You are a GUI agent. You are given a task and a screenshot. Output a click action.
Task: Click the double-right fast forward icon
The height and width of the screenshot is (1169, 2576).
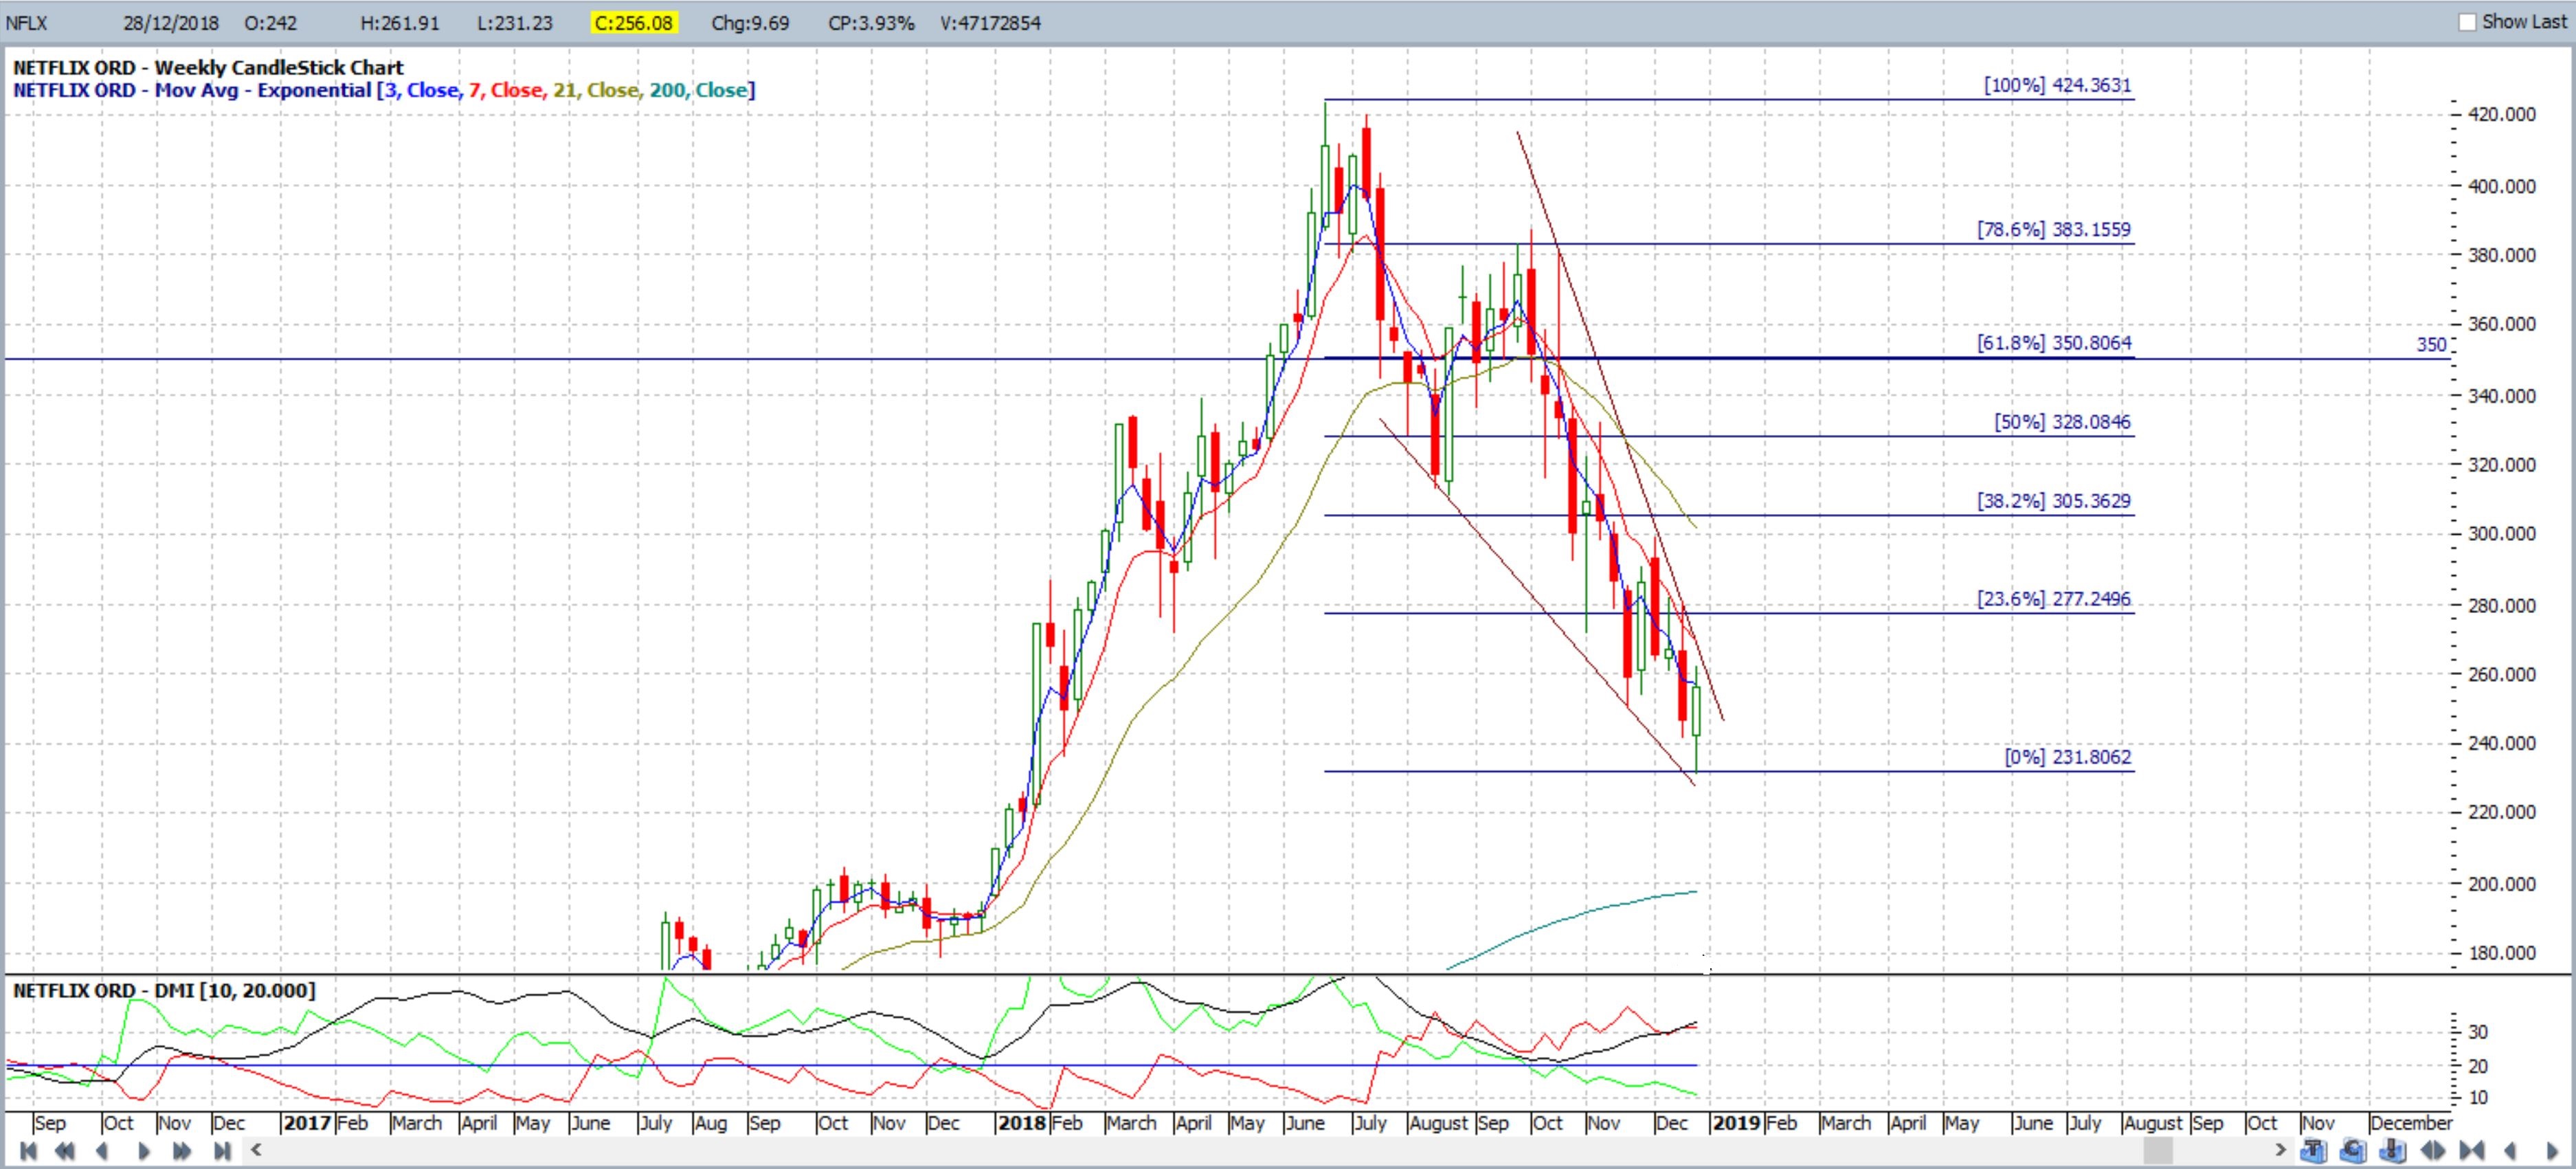click(181, 1150)
